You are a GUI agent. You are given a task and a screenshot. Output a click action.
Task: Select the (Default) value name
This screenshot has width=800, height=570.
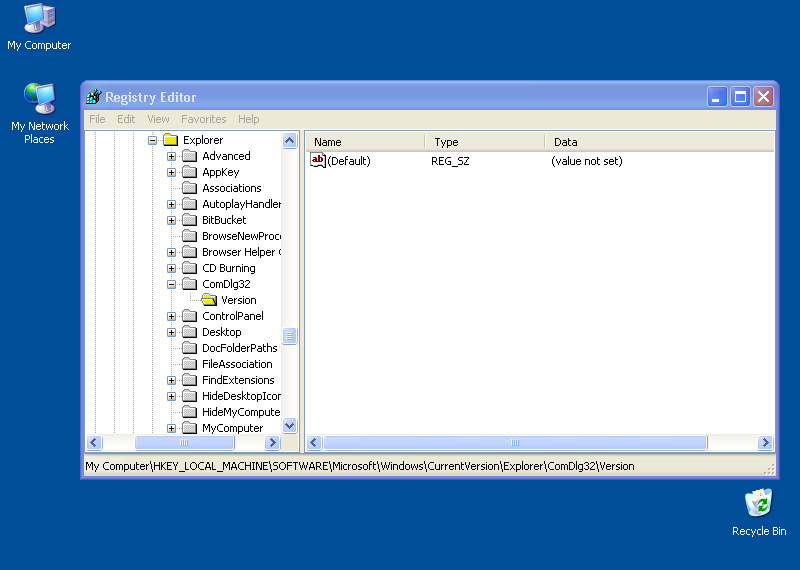pyautogui.click(x=349, y=161)
